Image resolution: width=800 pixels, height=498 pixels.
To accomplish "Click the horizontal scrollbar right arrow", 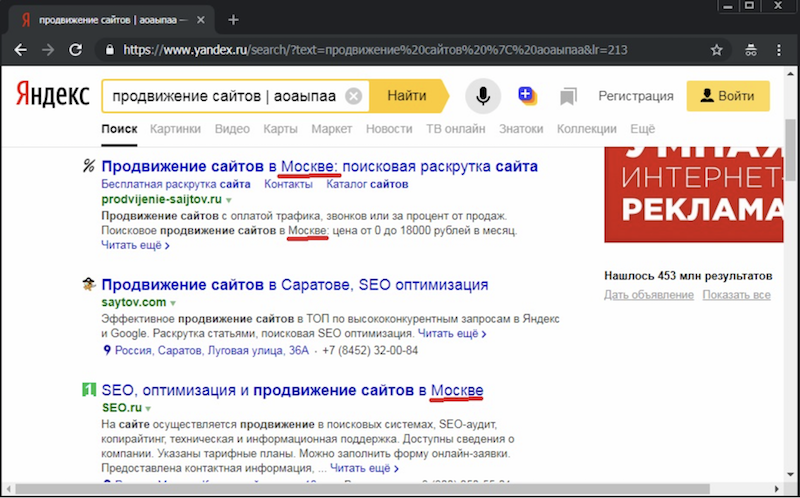I will (777, 488).
